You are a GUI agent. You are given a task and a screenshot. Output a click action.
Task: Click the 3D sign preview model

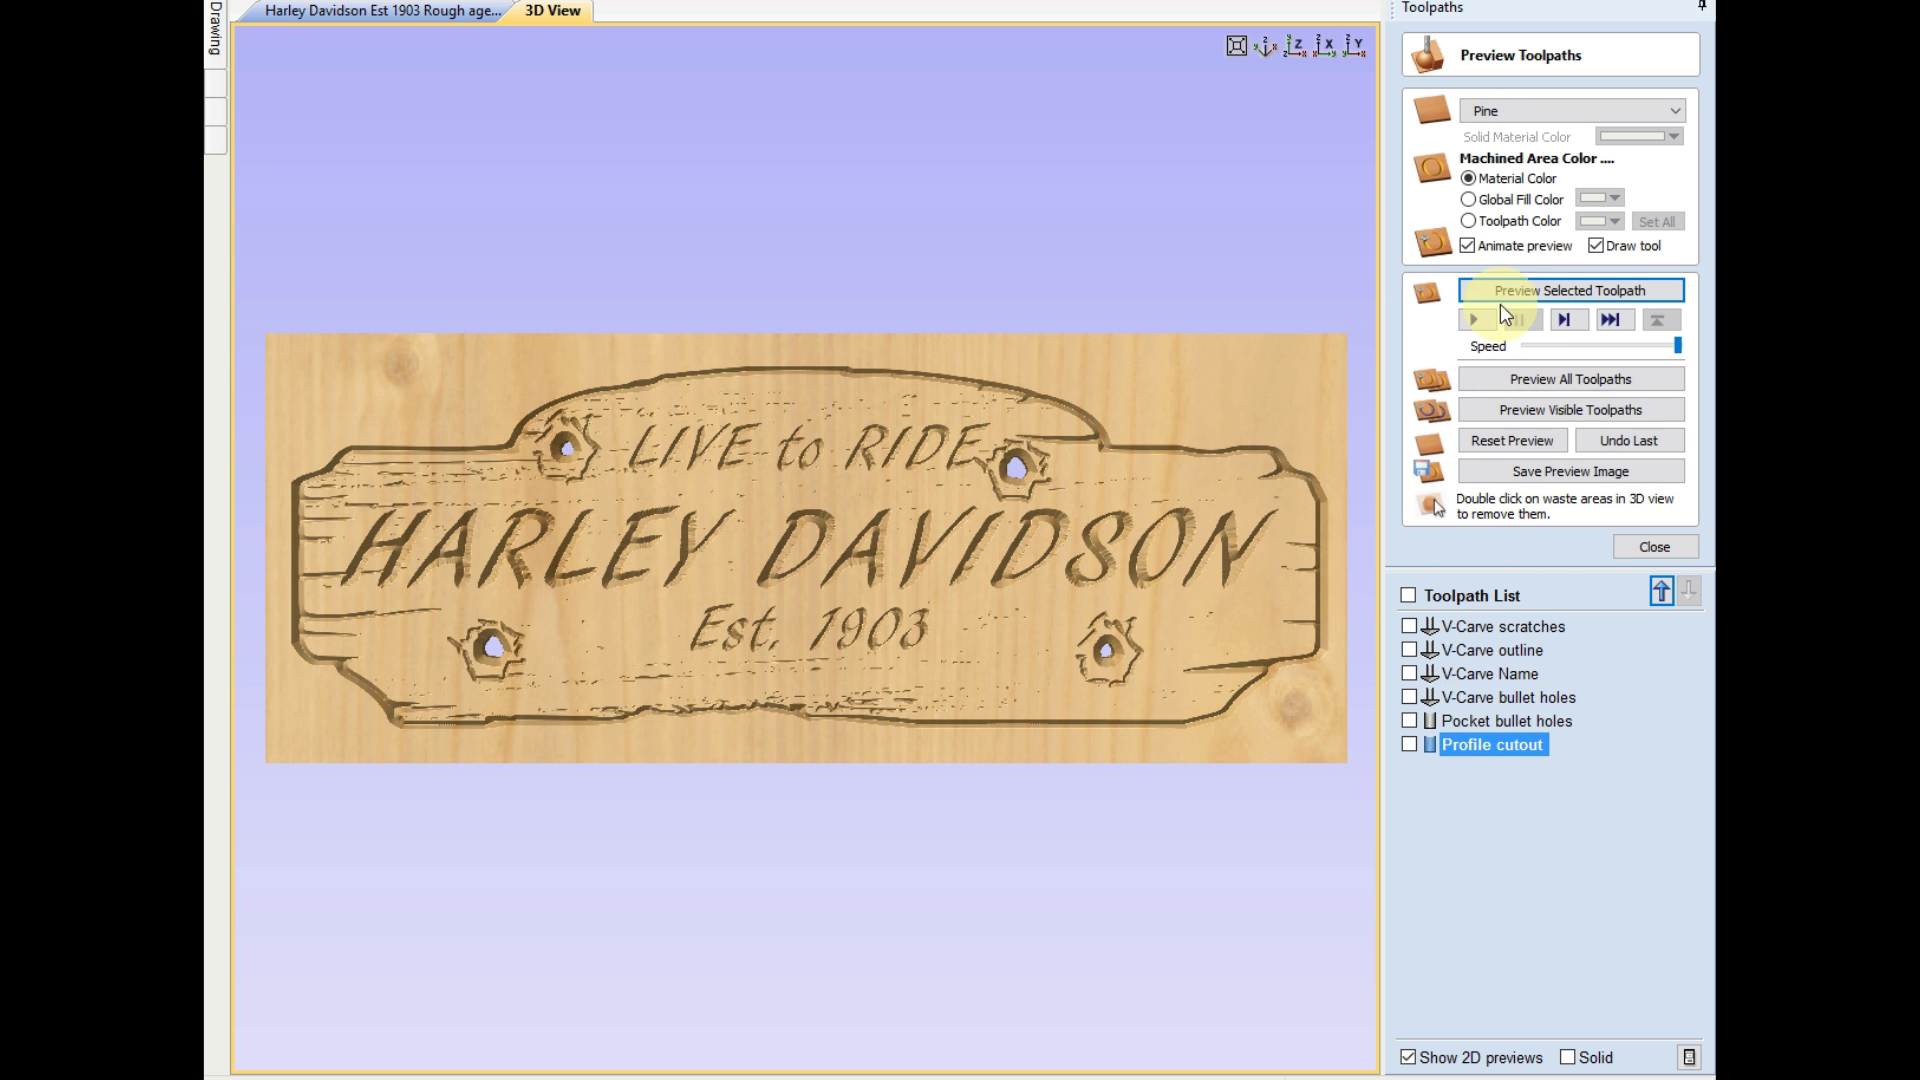(x=806, y=548)
